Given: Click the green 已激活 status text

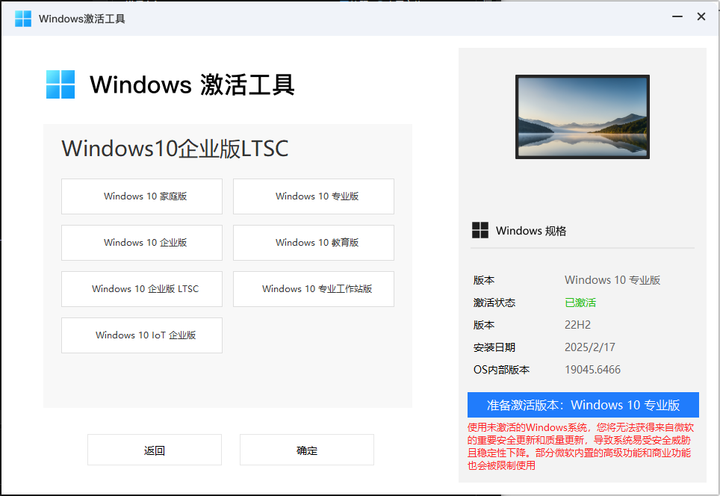Looking at the screenshot, I should coord(580,302).
